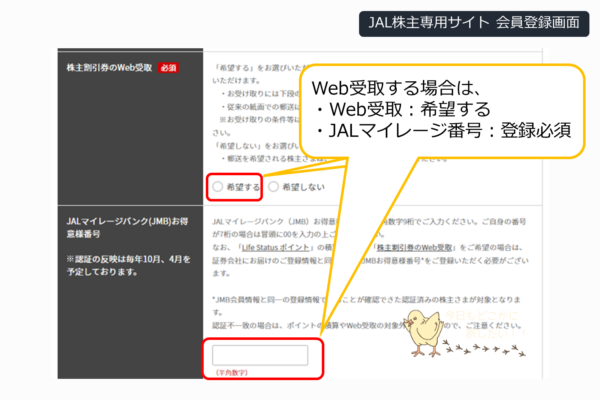Click the JALマイレージ番号：登録必須 callout line
Viewport: 600px width, 400px height.
(x=440, y=130)
